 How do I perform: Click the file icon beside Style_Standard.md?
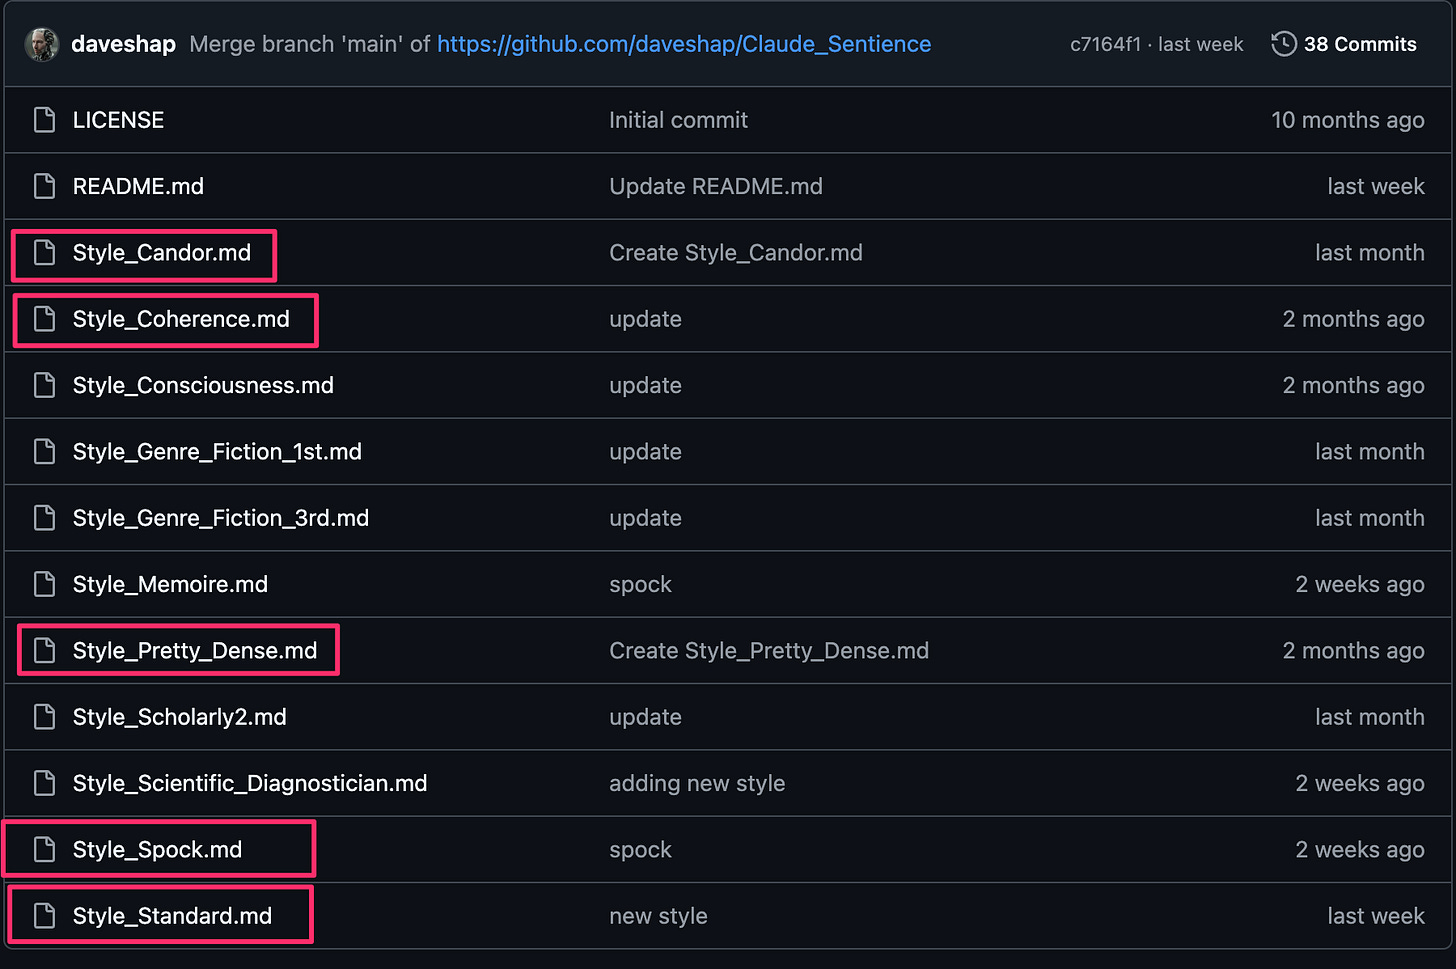click(44, 916)
